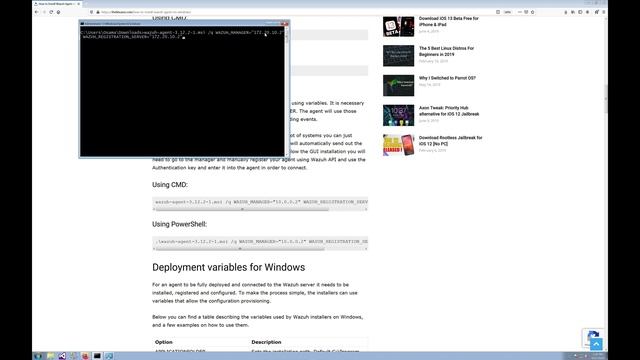Click the 'Description' table column header
Image resolution: width=640 pixels, height=360 pixels.
(x=266, y=342)
